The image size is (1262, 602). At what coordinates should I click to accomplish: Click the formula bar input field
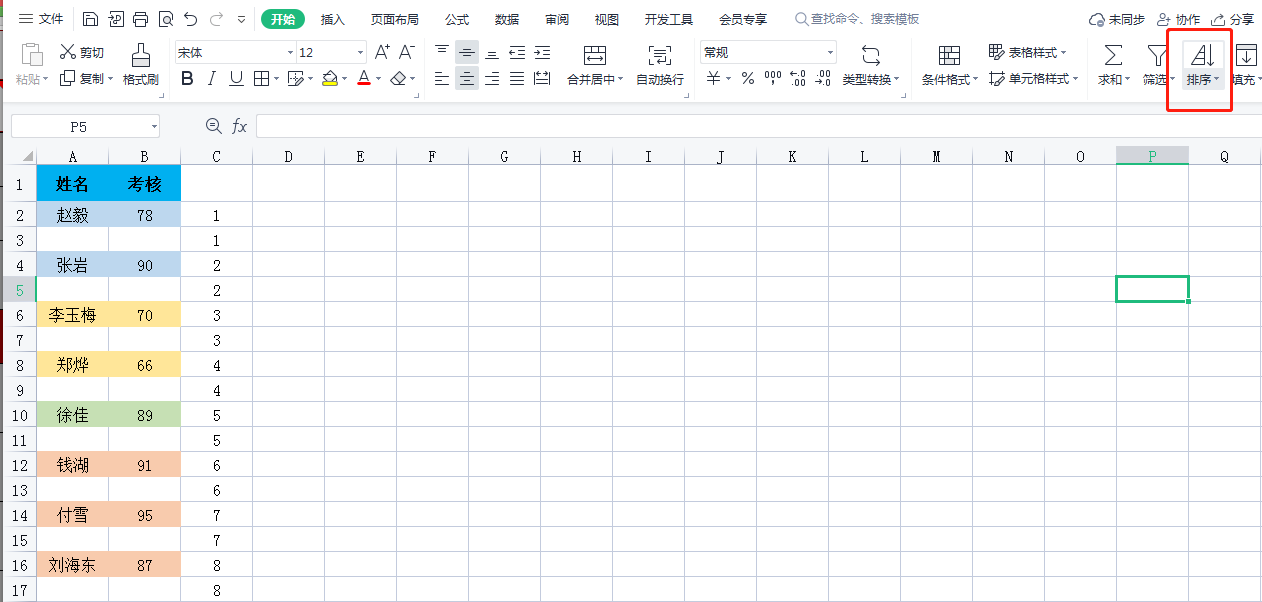coord(759,126)
